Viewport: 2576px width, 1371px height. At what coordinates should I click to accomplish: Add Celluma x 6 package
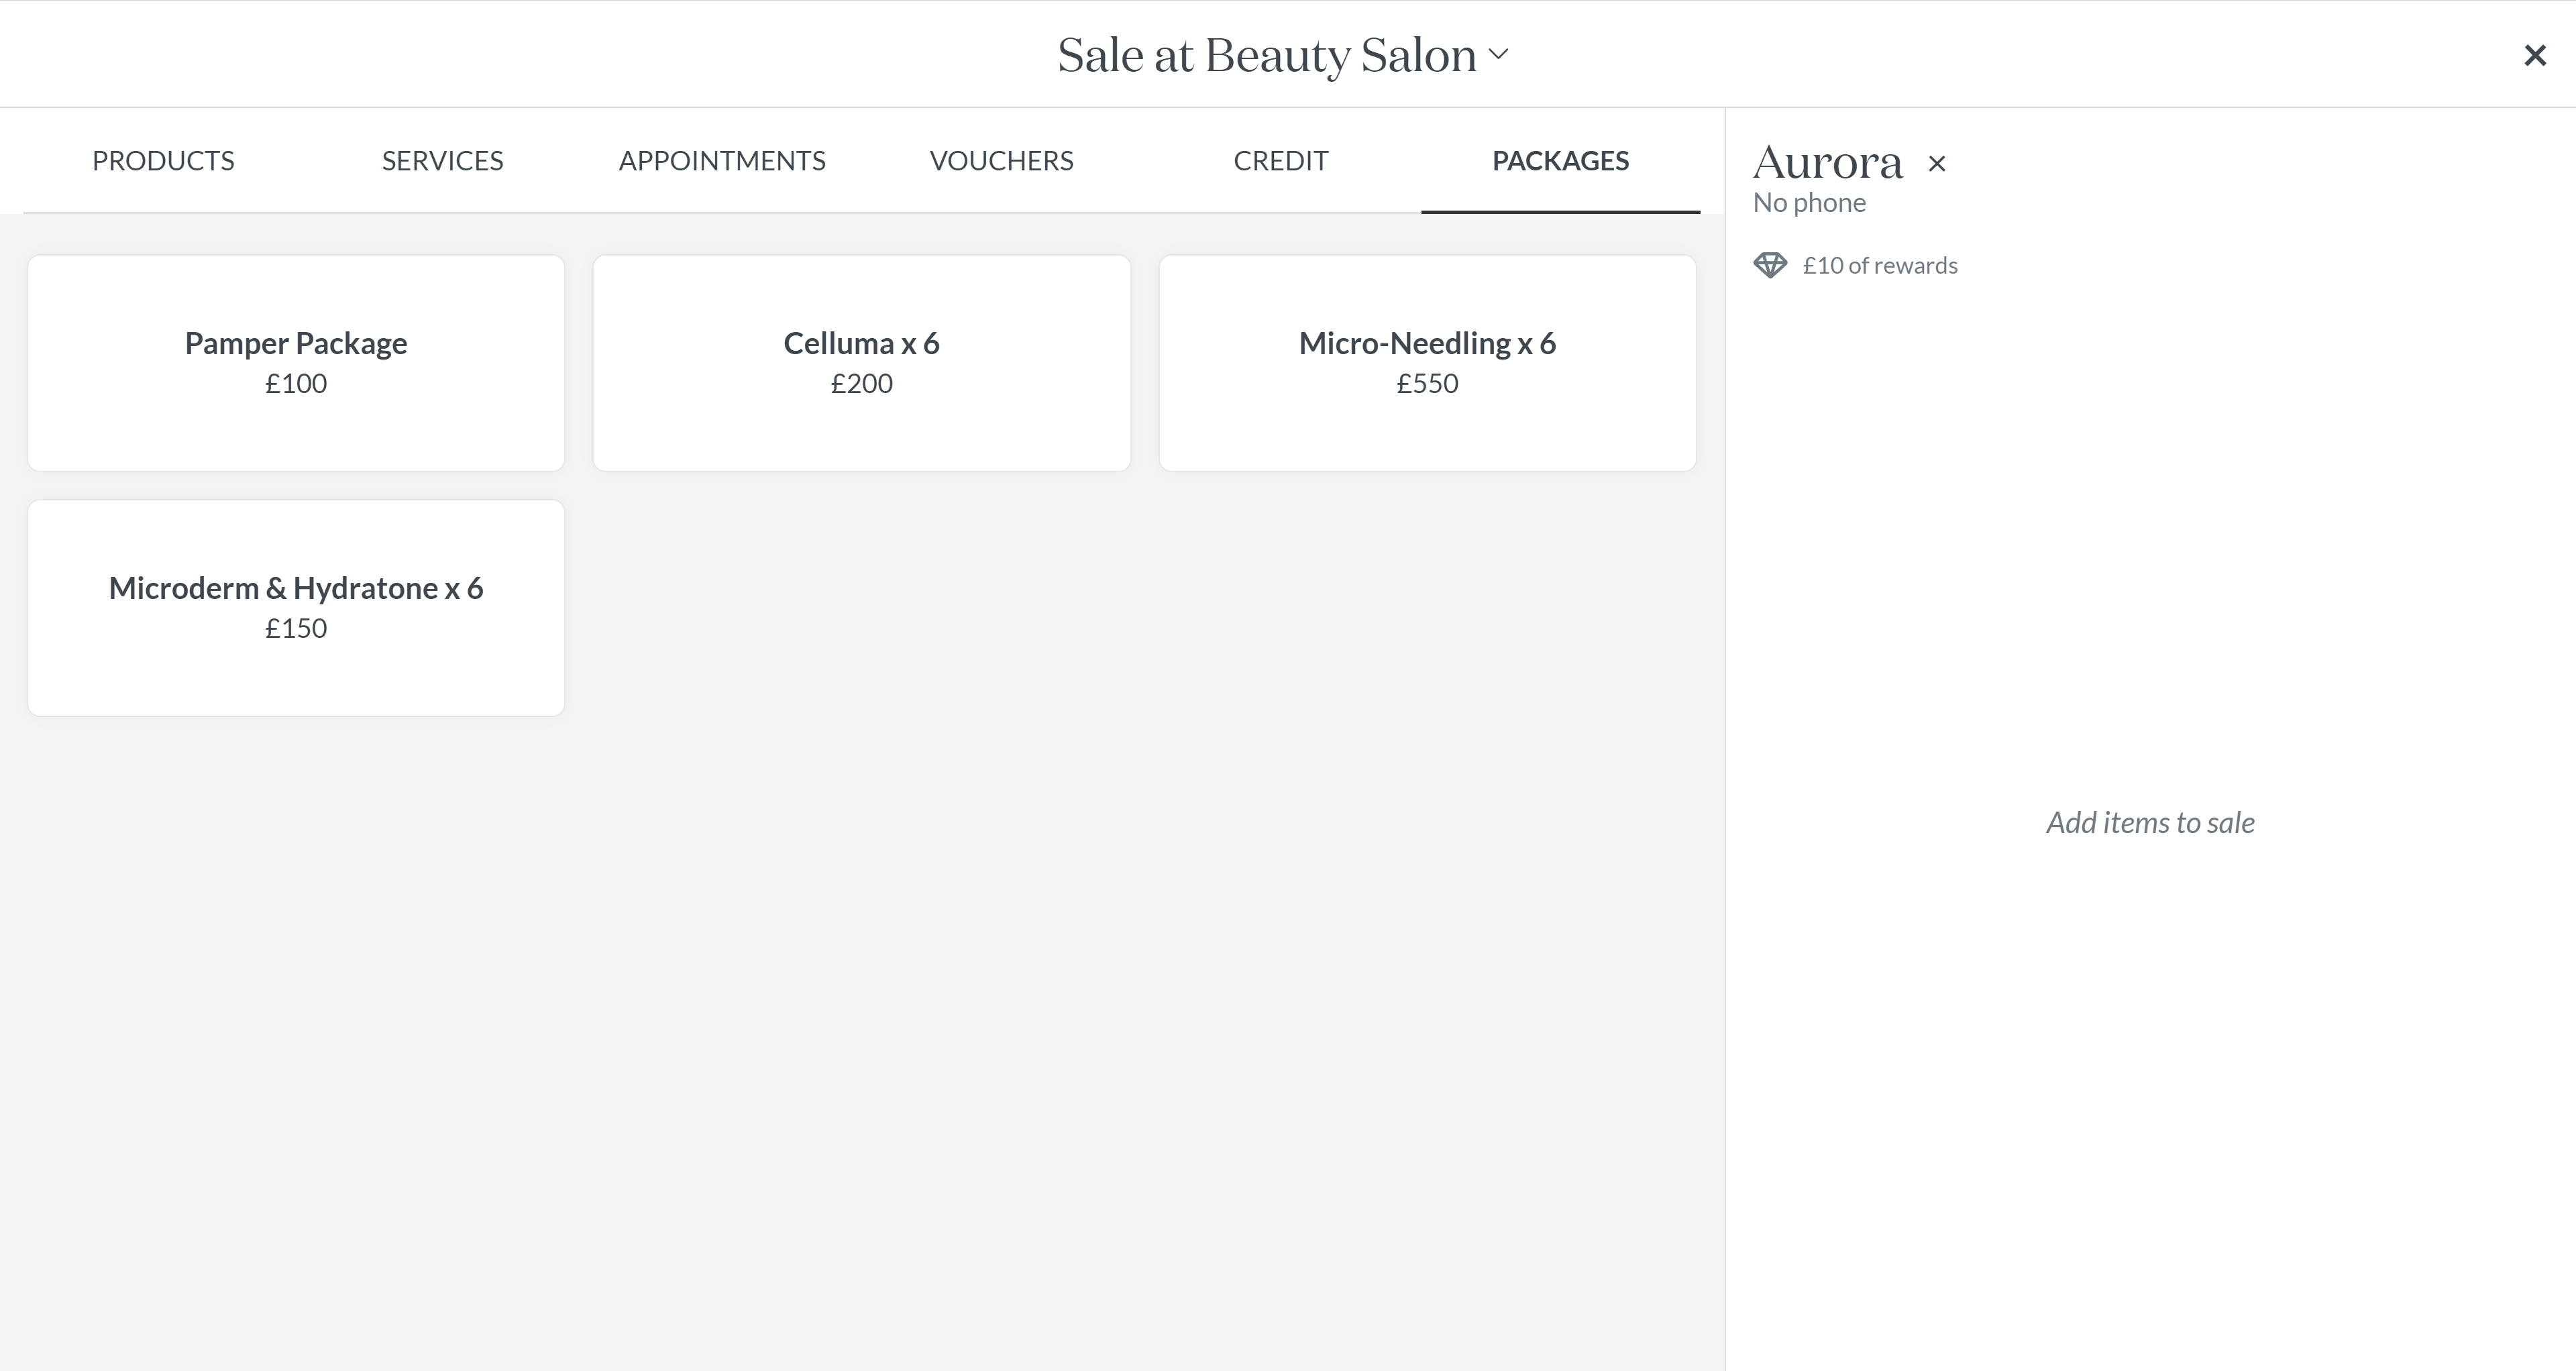pos(861,362)
